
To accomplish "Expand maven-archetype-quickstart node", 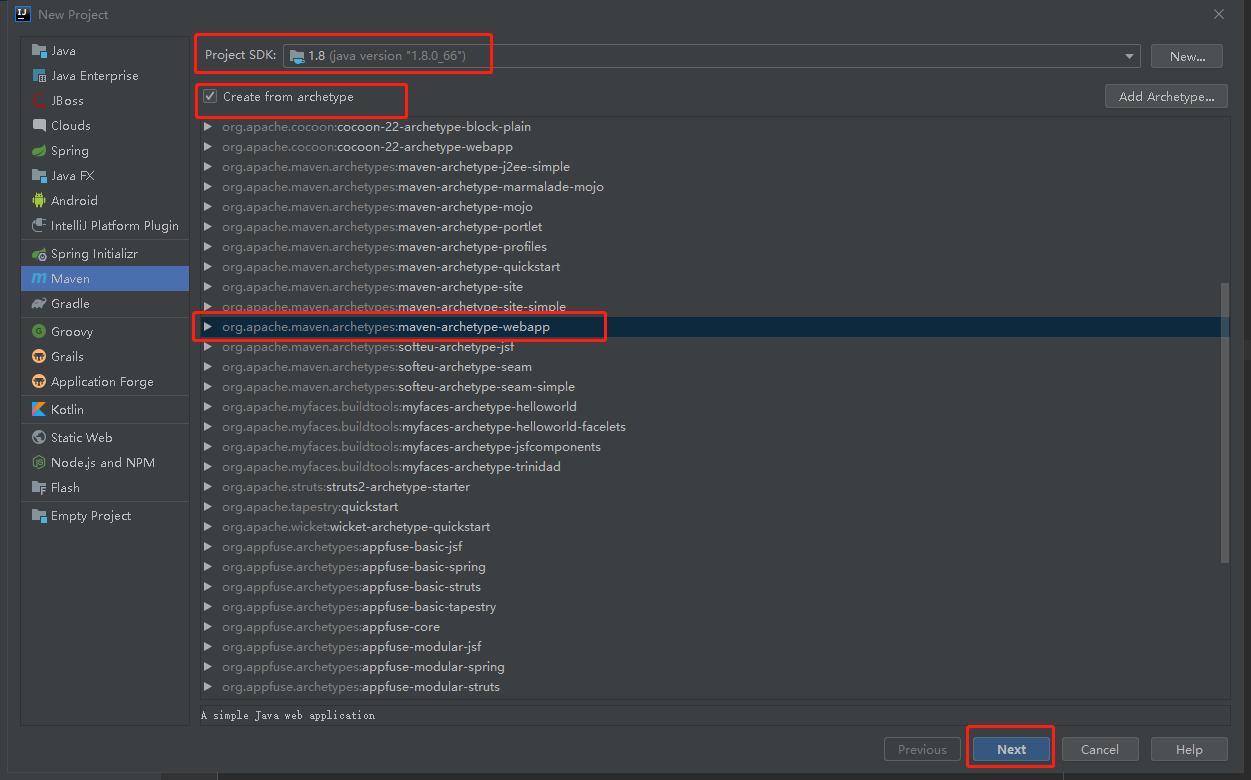I will coord(208,267).
